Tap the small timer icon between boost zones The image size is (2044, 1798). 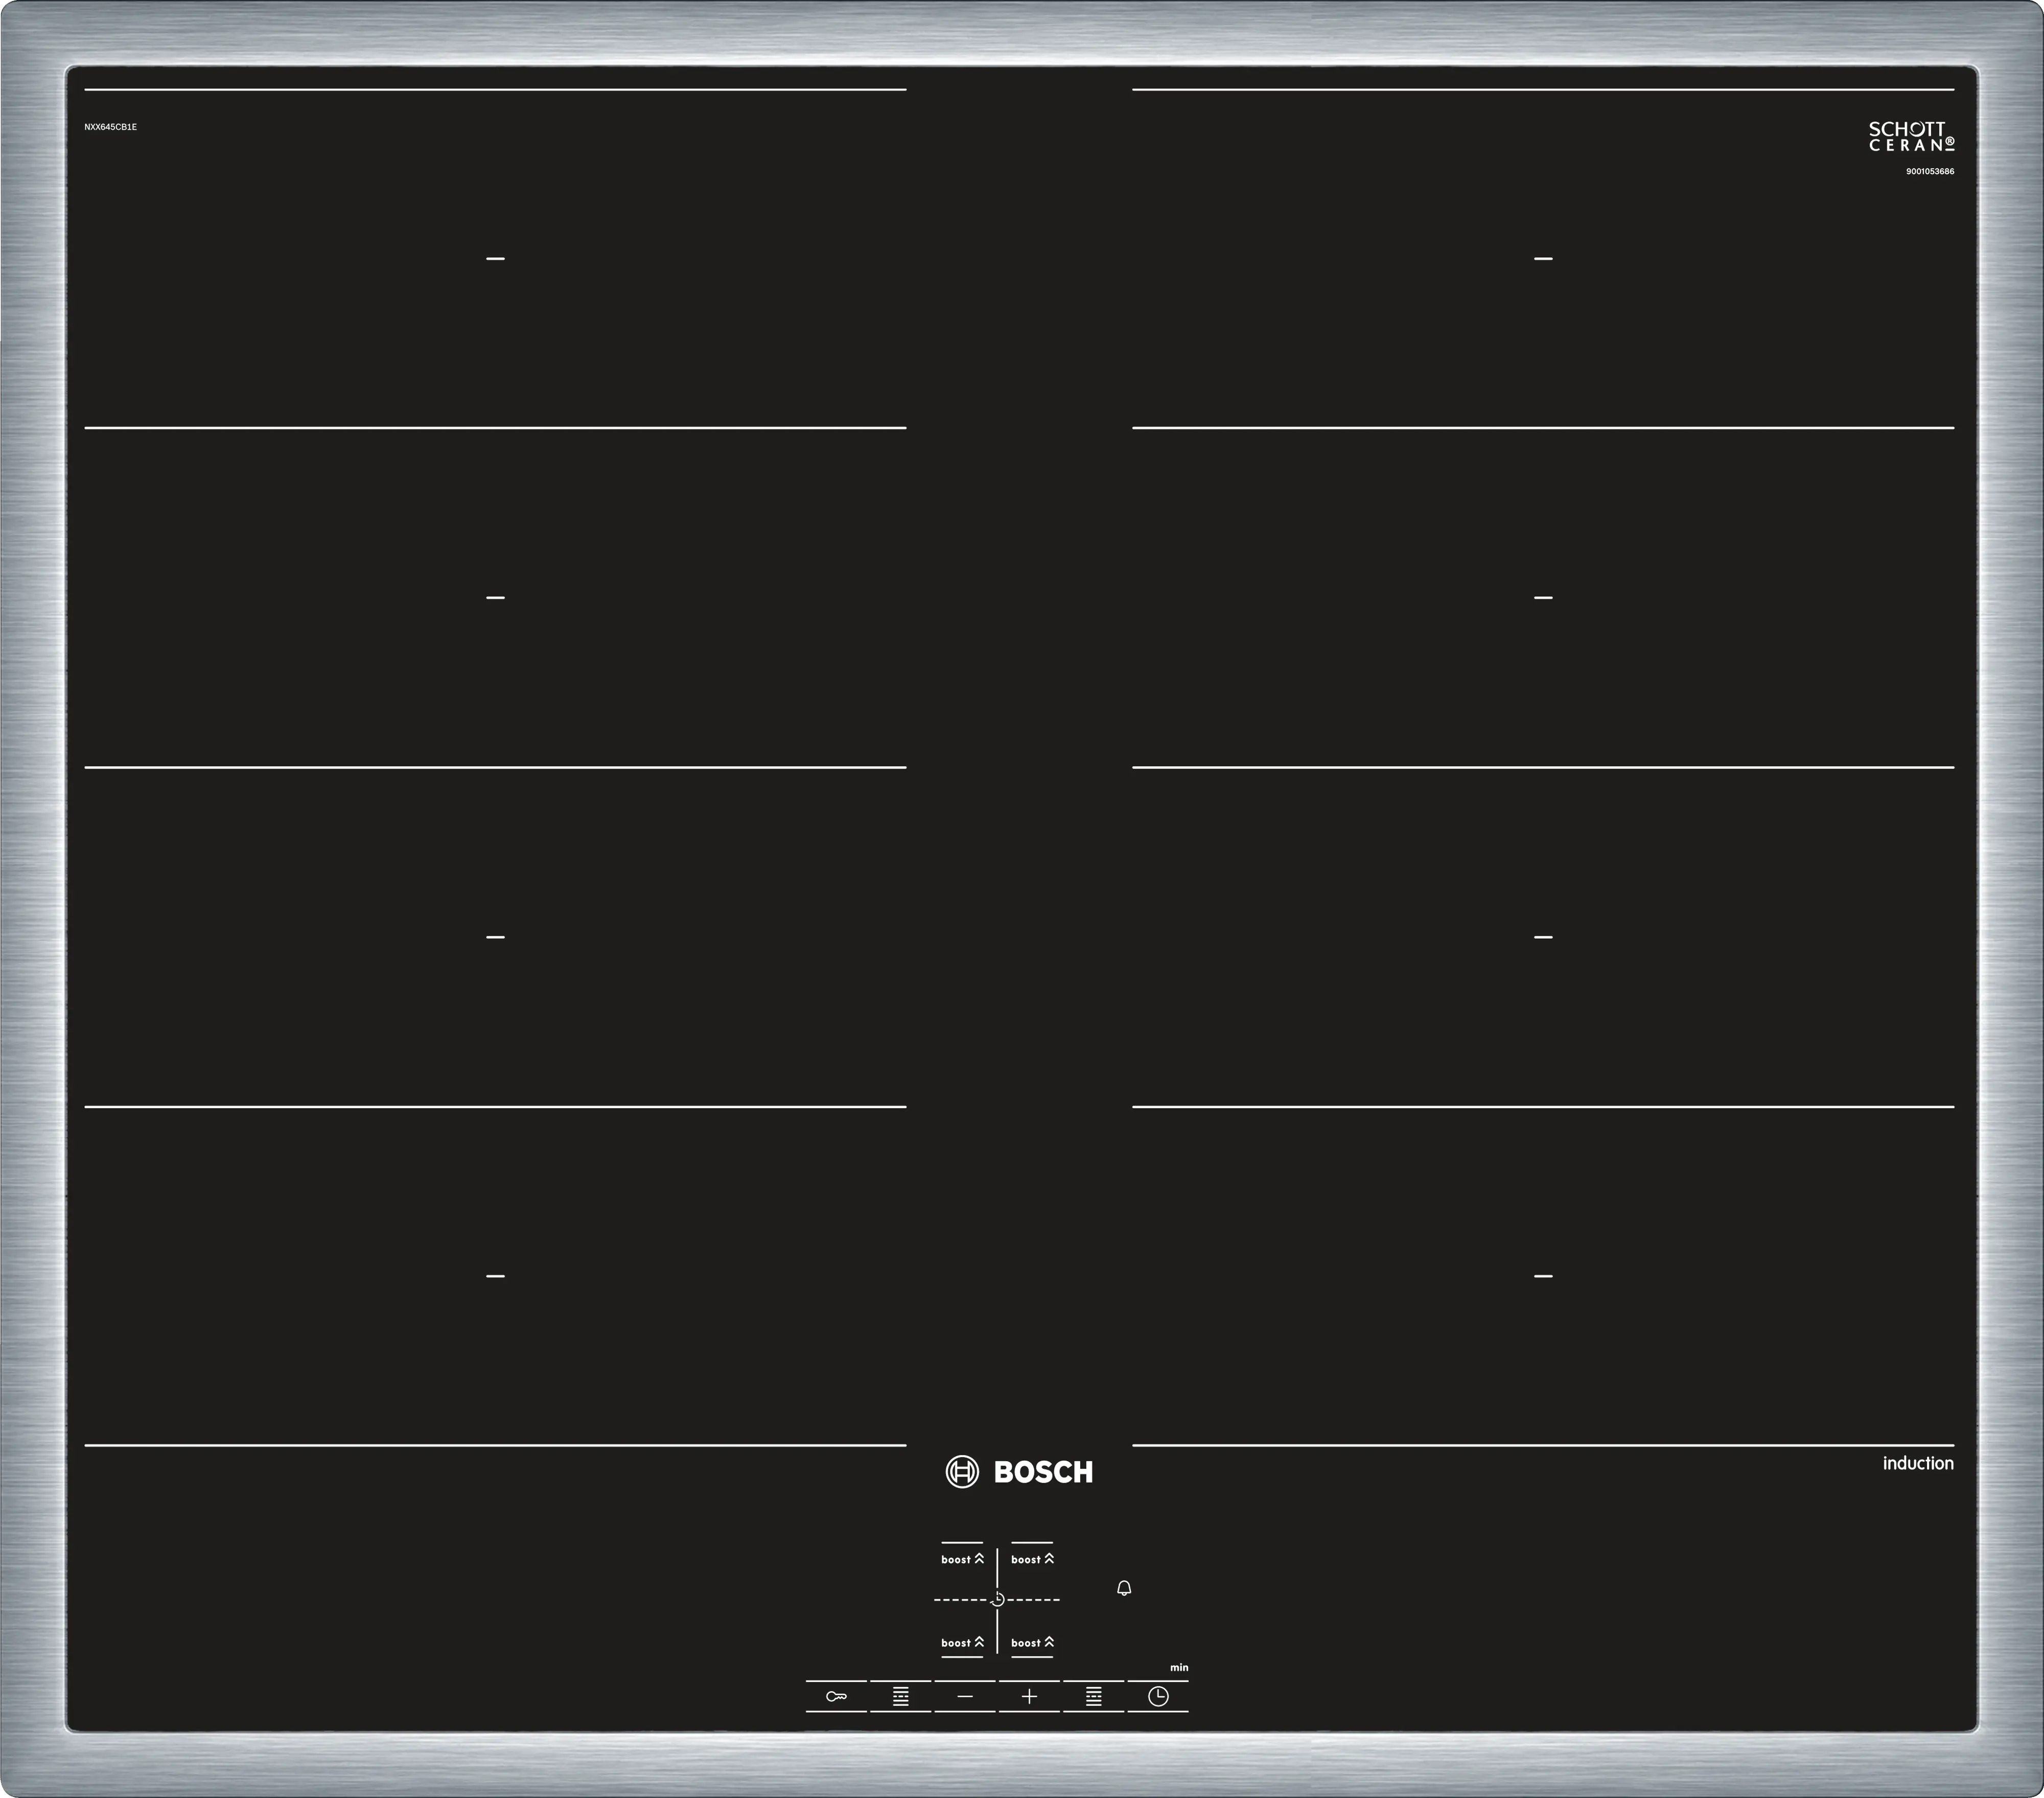point(997,1600)
